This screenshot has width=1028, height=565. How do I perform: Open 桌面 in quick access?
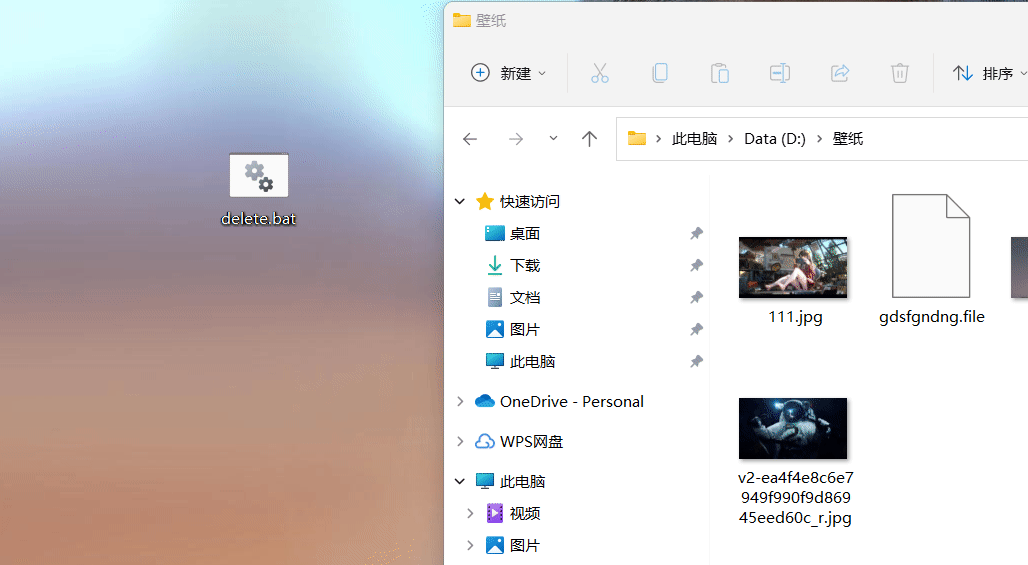tap(524, 233)
